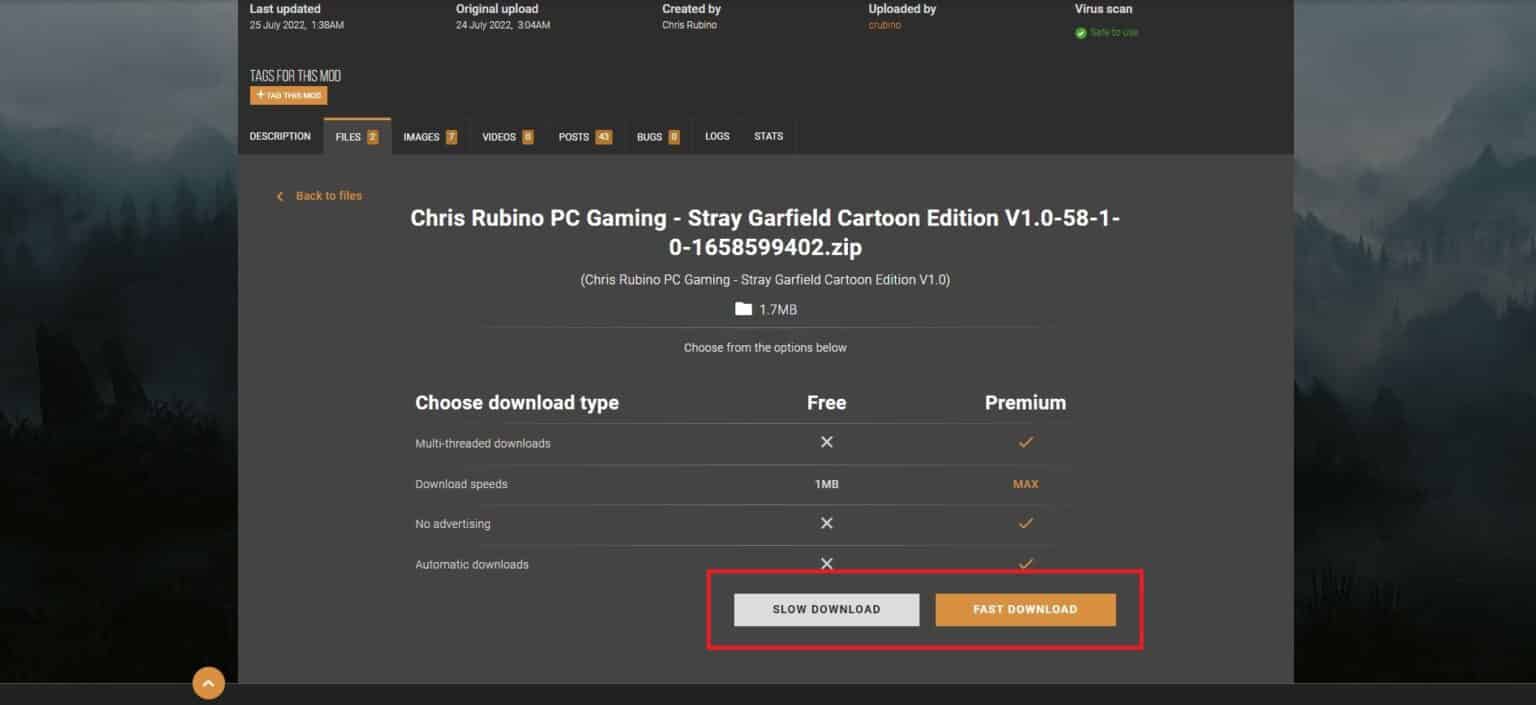Open the Posts tab
The image size is (1536, 705).
click(585, 137)
